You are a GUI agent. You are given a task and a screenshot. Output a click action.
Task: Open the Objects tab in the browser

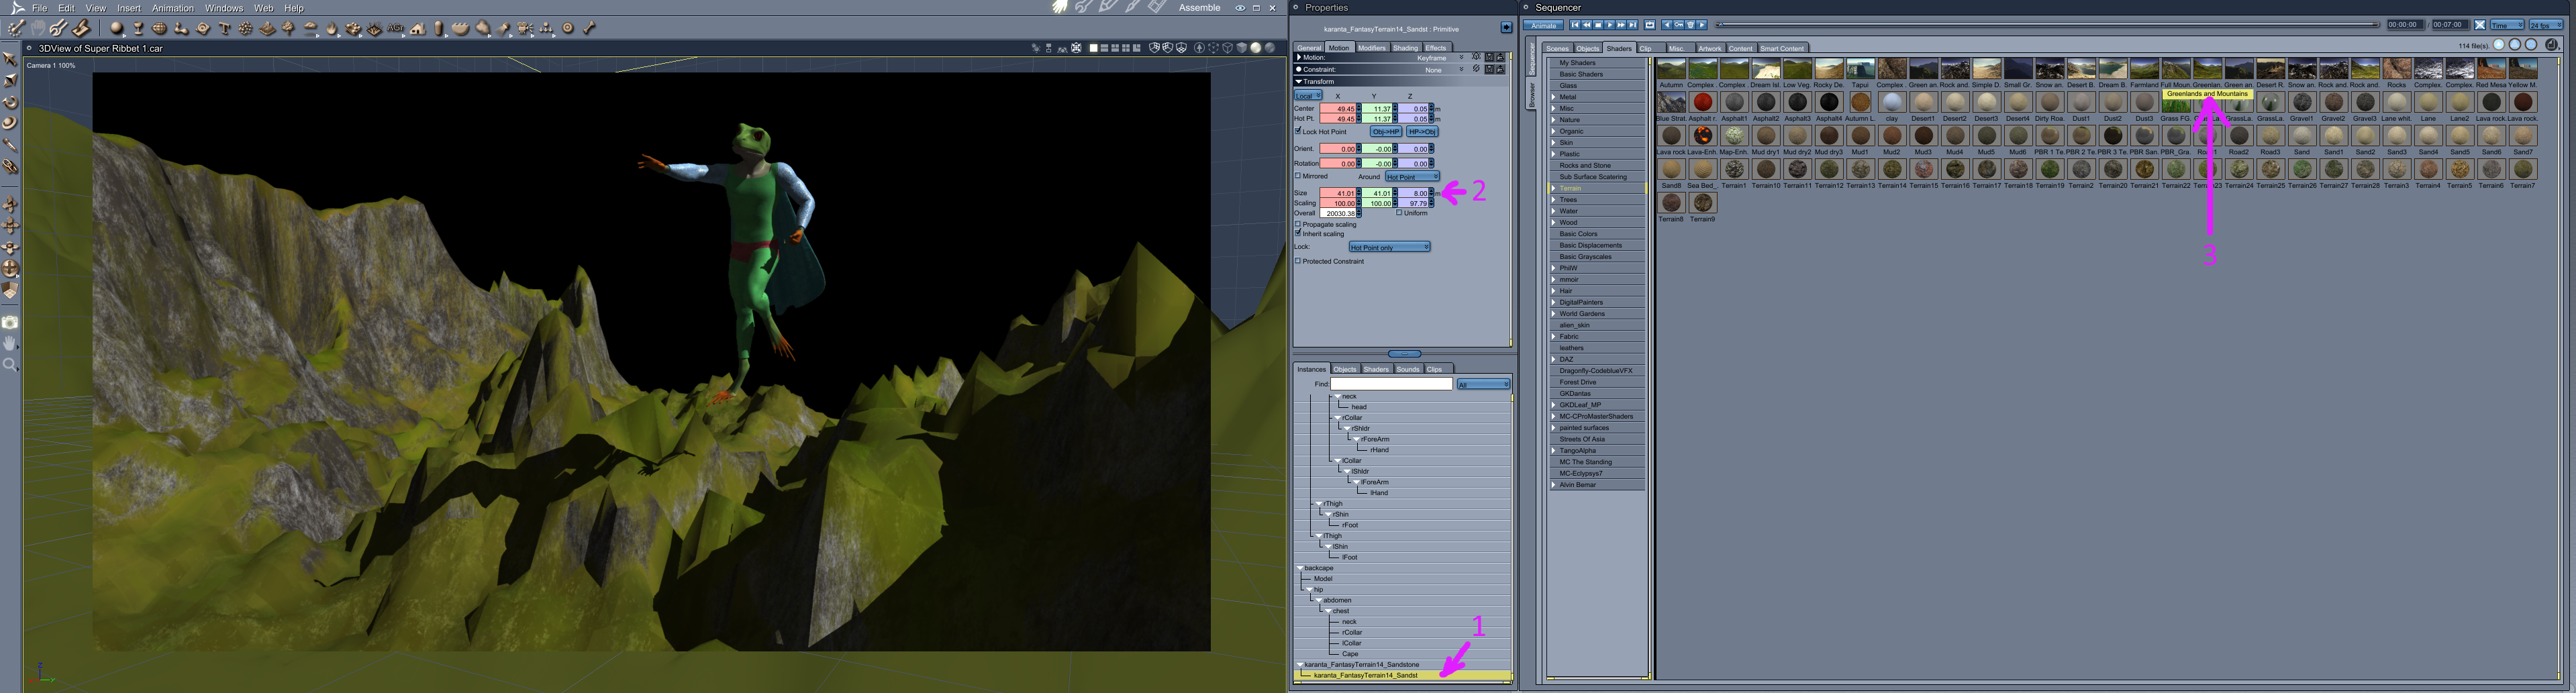click(x=1588, y=48)
